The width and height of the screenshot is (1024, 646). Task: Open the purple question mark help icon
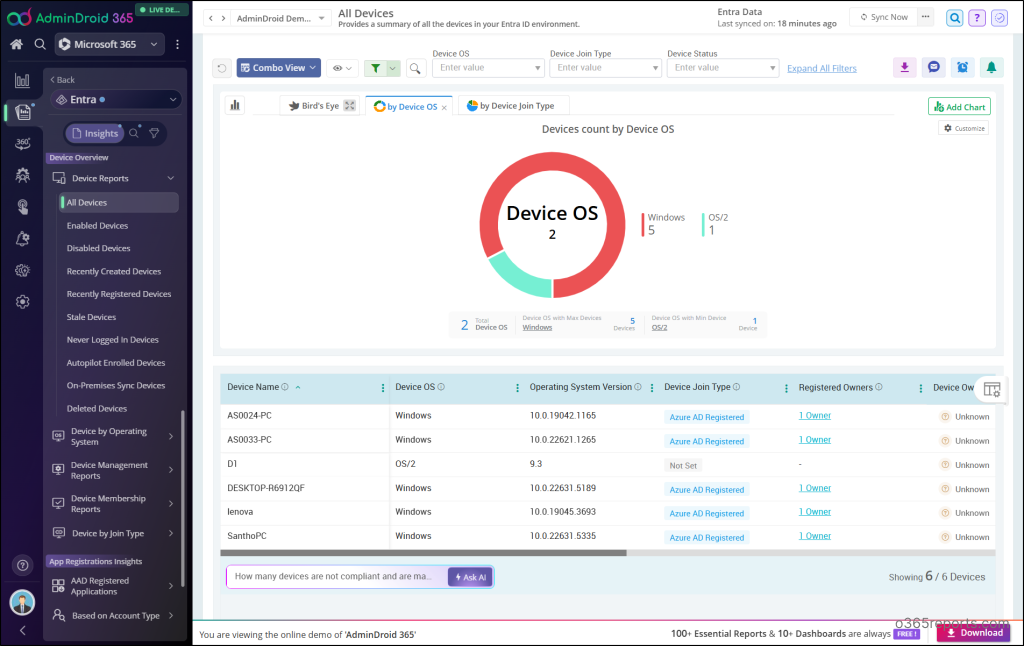[977, 18]
